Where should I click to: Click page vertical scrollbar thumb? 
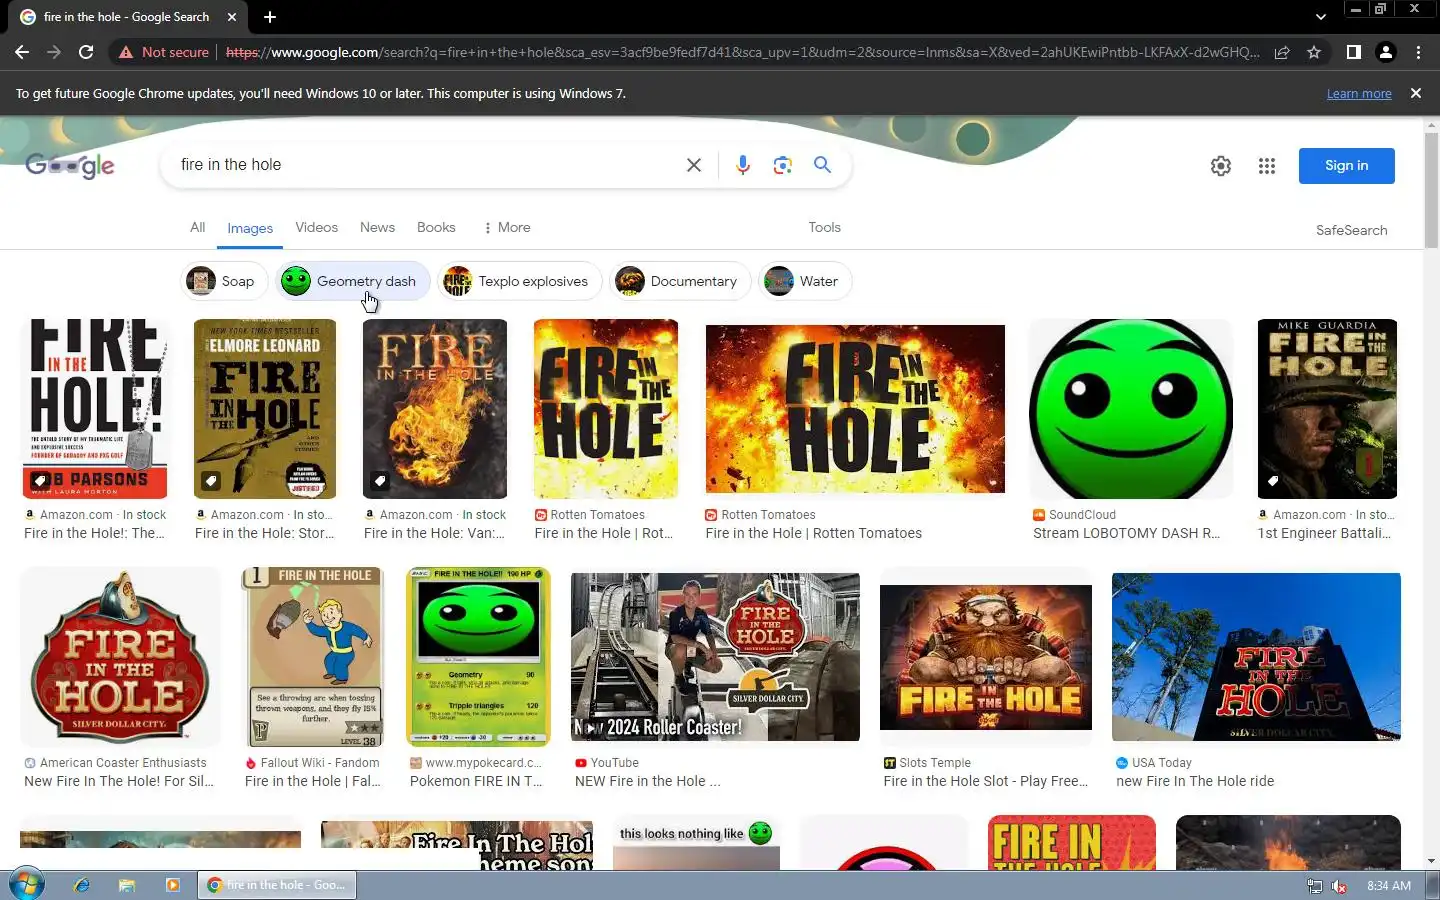[x=1431, y=190]
